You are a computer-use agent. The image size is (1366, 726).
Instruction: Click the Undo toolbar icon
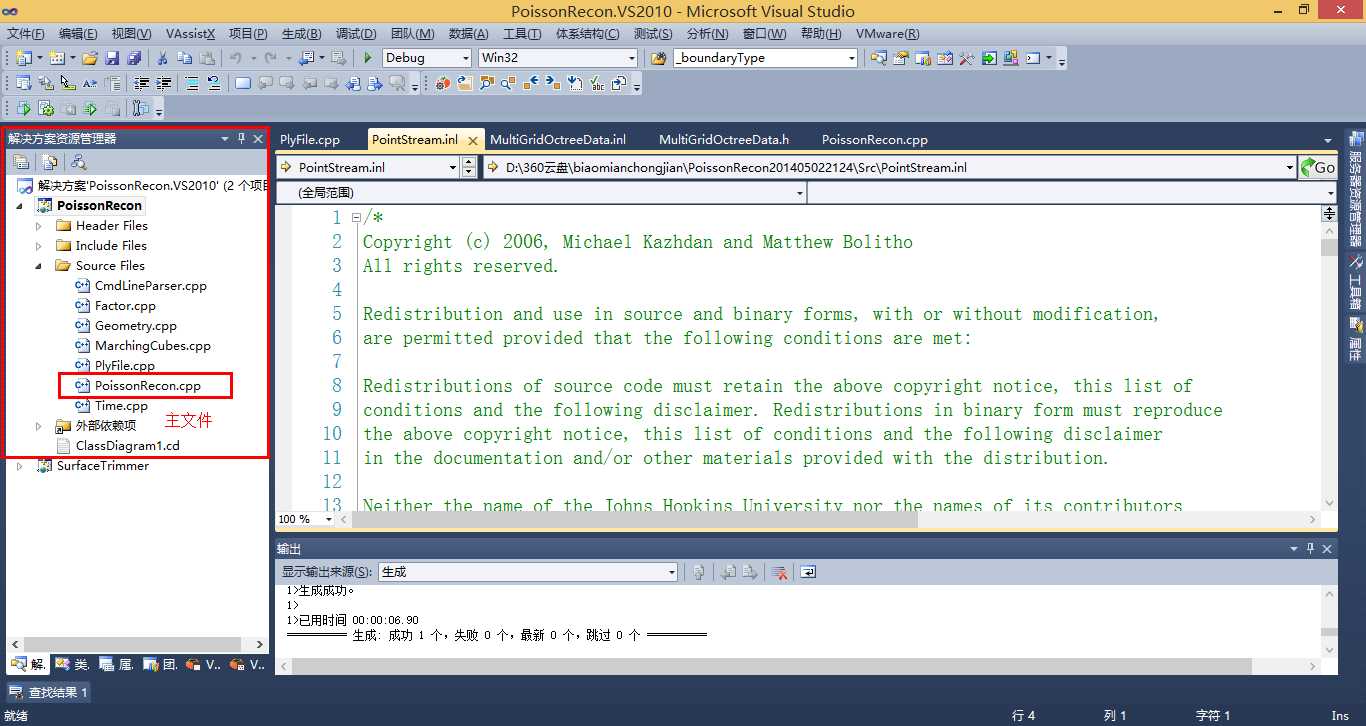tap(236, 58)
